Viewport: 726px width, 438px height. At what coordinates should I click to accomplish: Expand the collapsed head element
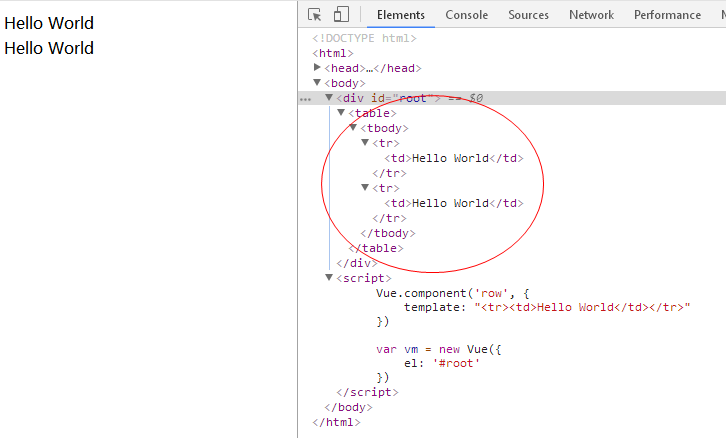click(x=317, y=68)
